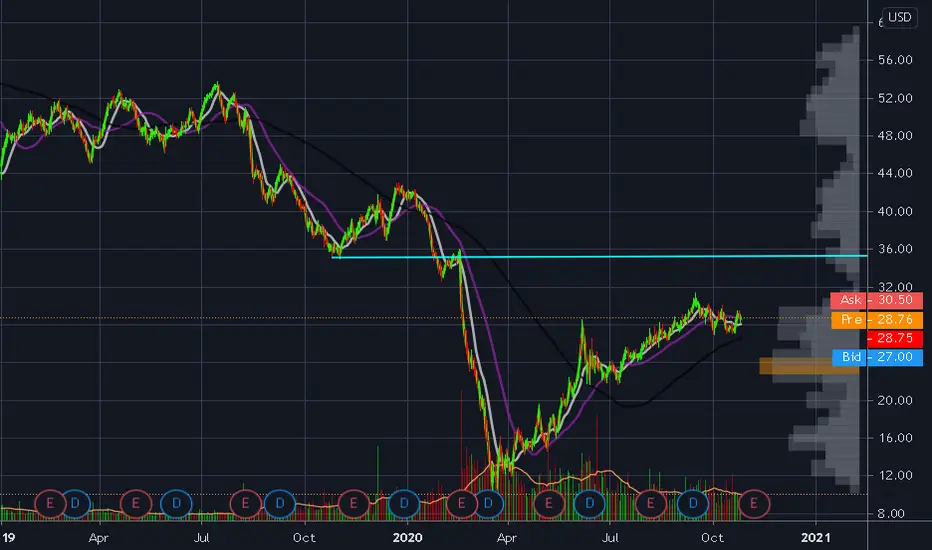The height and width of the screenshot is (550, 932).
Task: Click the 36.00 price axis label
Action: (895, 249)
